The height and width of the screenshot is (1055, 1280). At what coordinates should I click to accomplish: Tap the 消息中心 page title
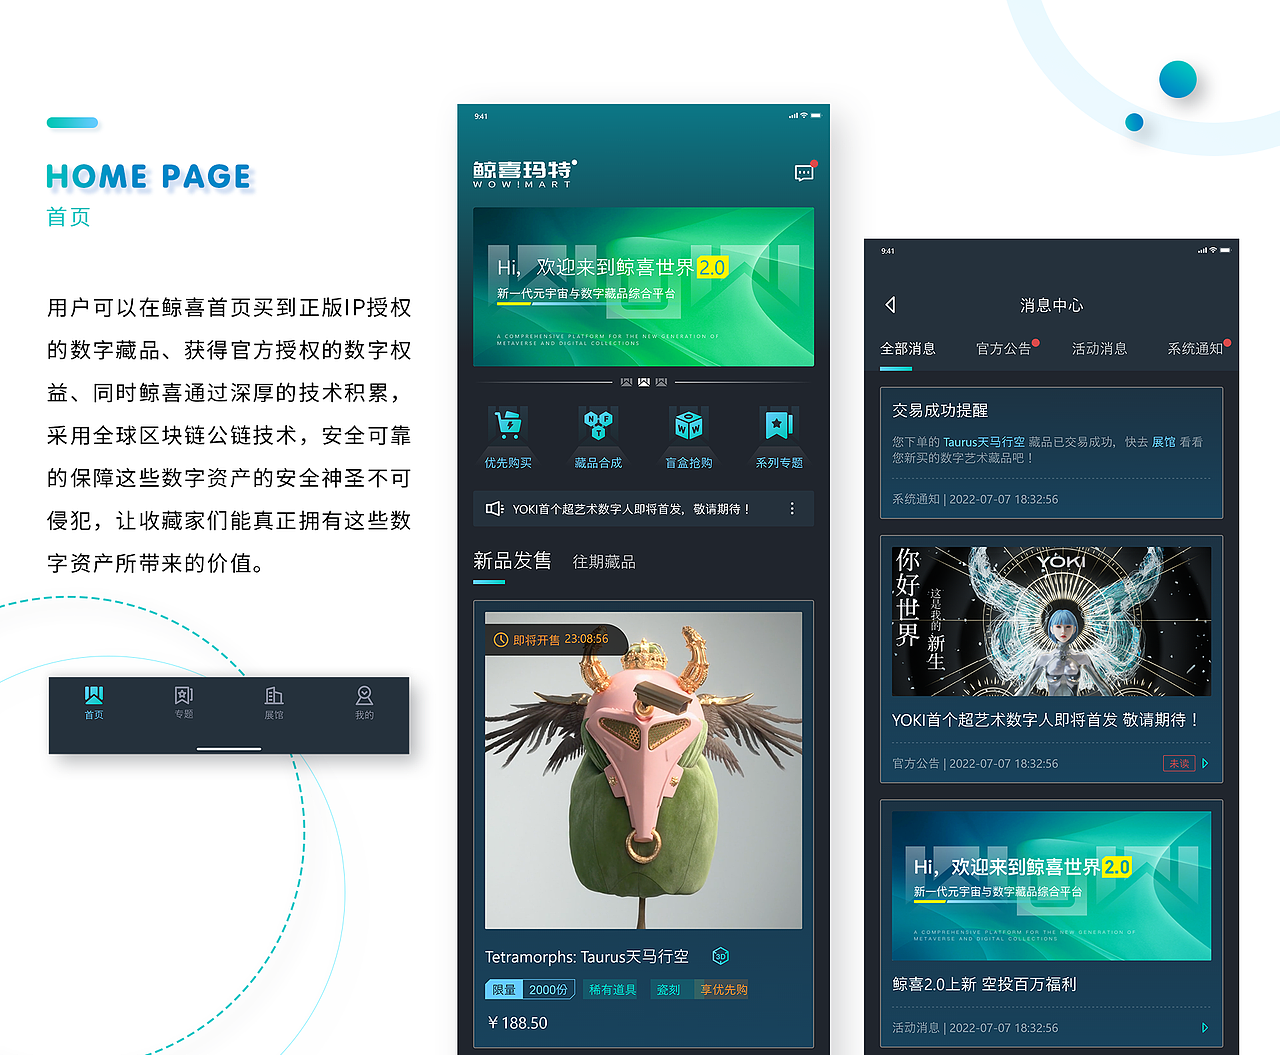pyautogui.click(x=1051, y=305)
